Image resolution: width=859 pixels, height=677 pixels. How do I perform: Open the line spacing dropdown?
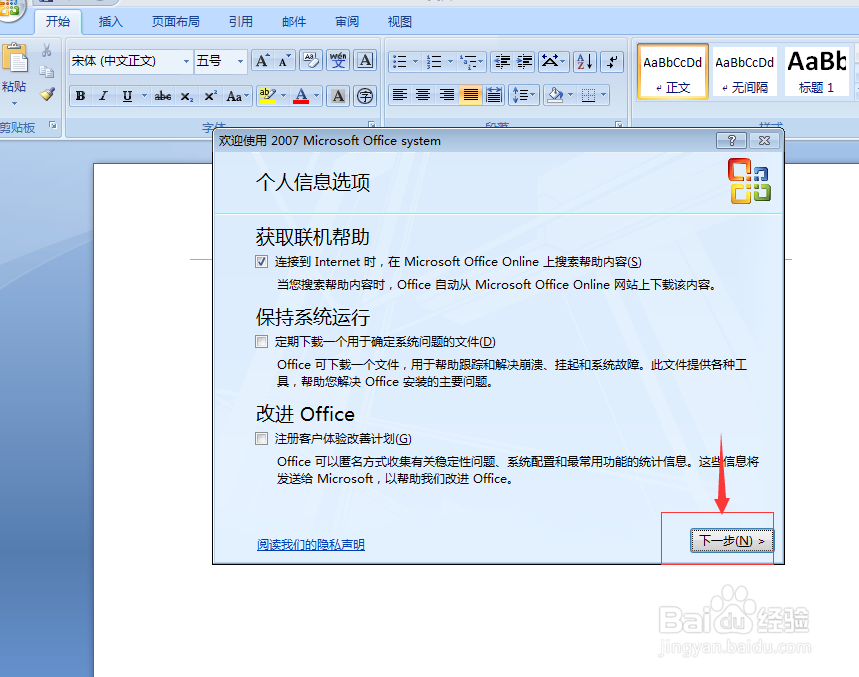[524, 95]
